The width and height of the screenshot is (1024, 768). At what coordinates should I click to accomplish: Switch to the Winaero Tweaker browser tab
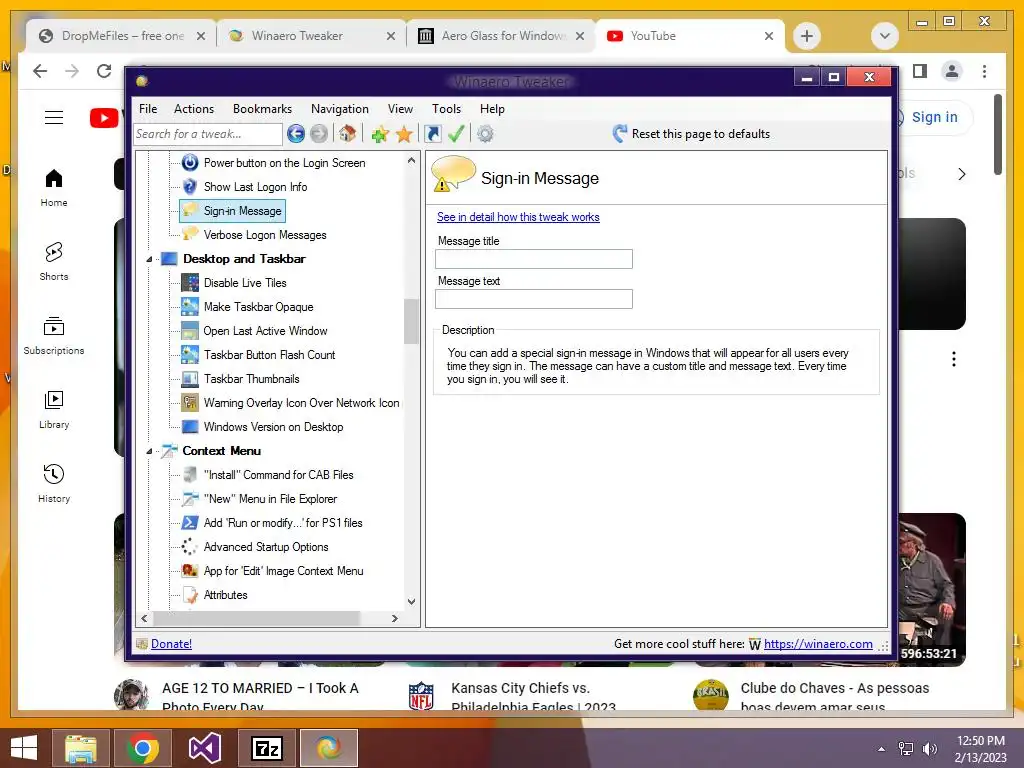click(x=312, y=36)
